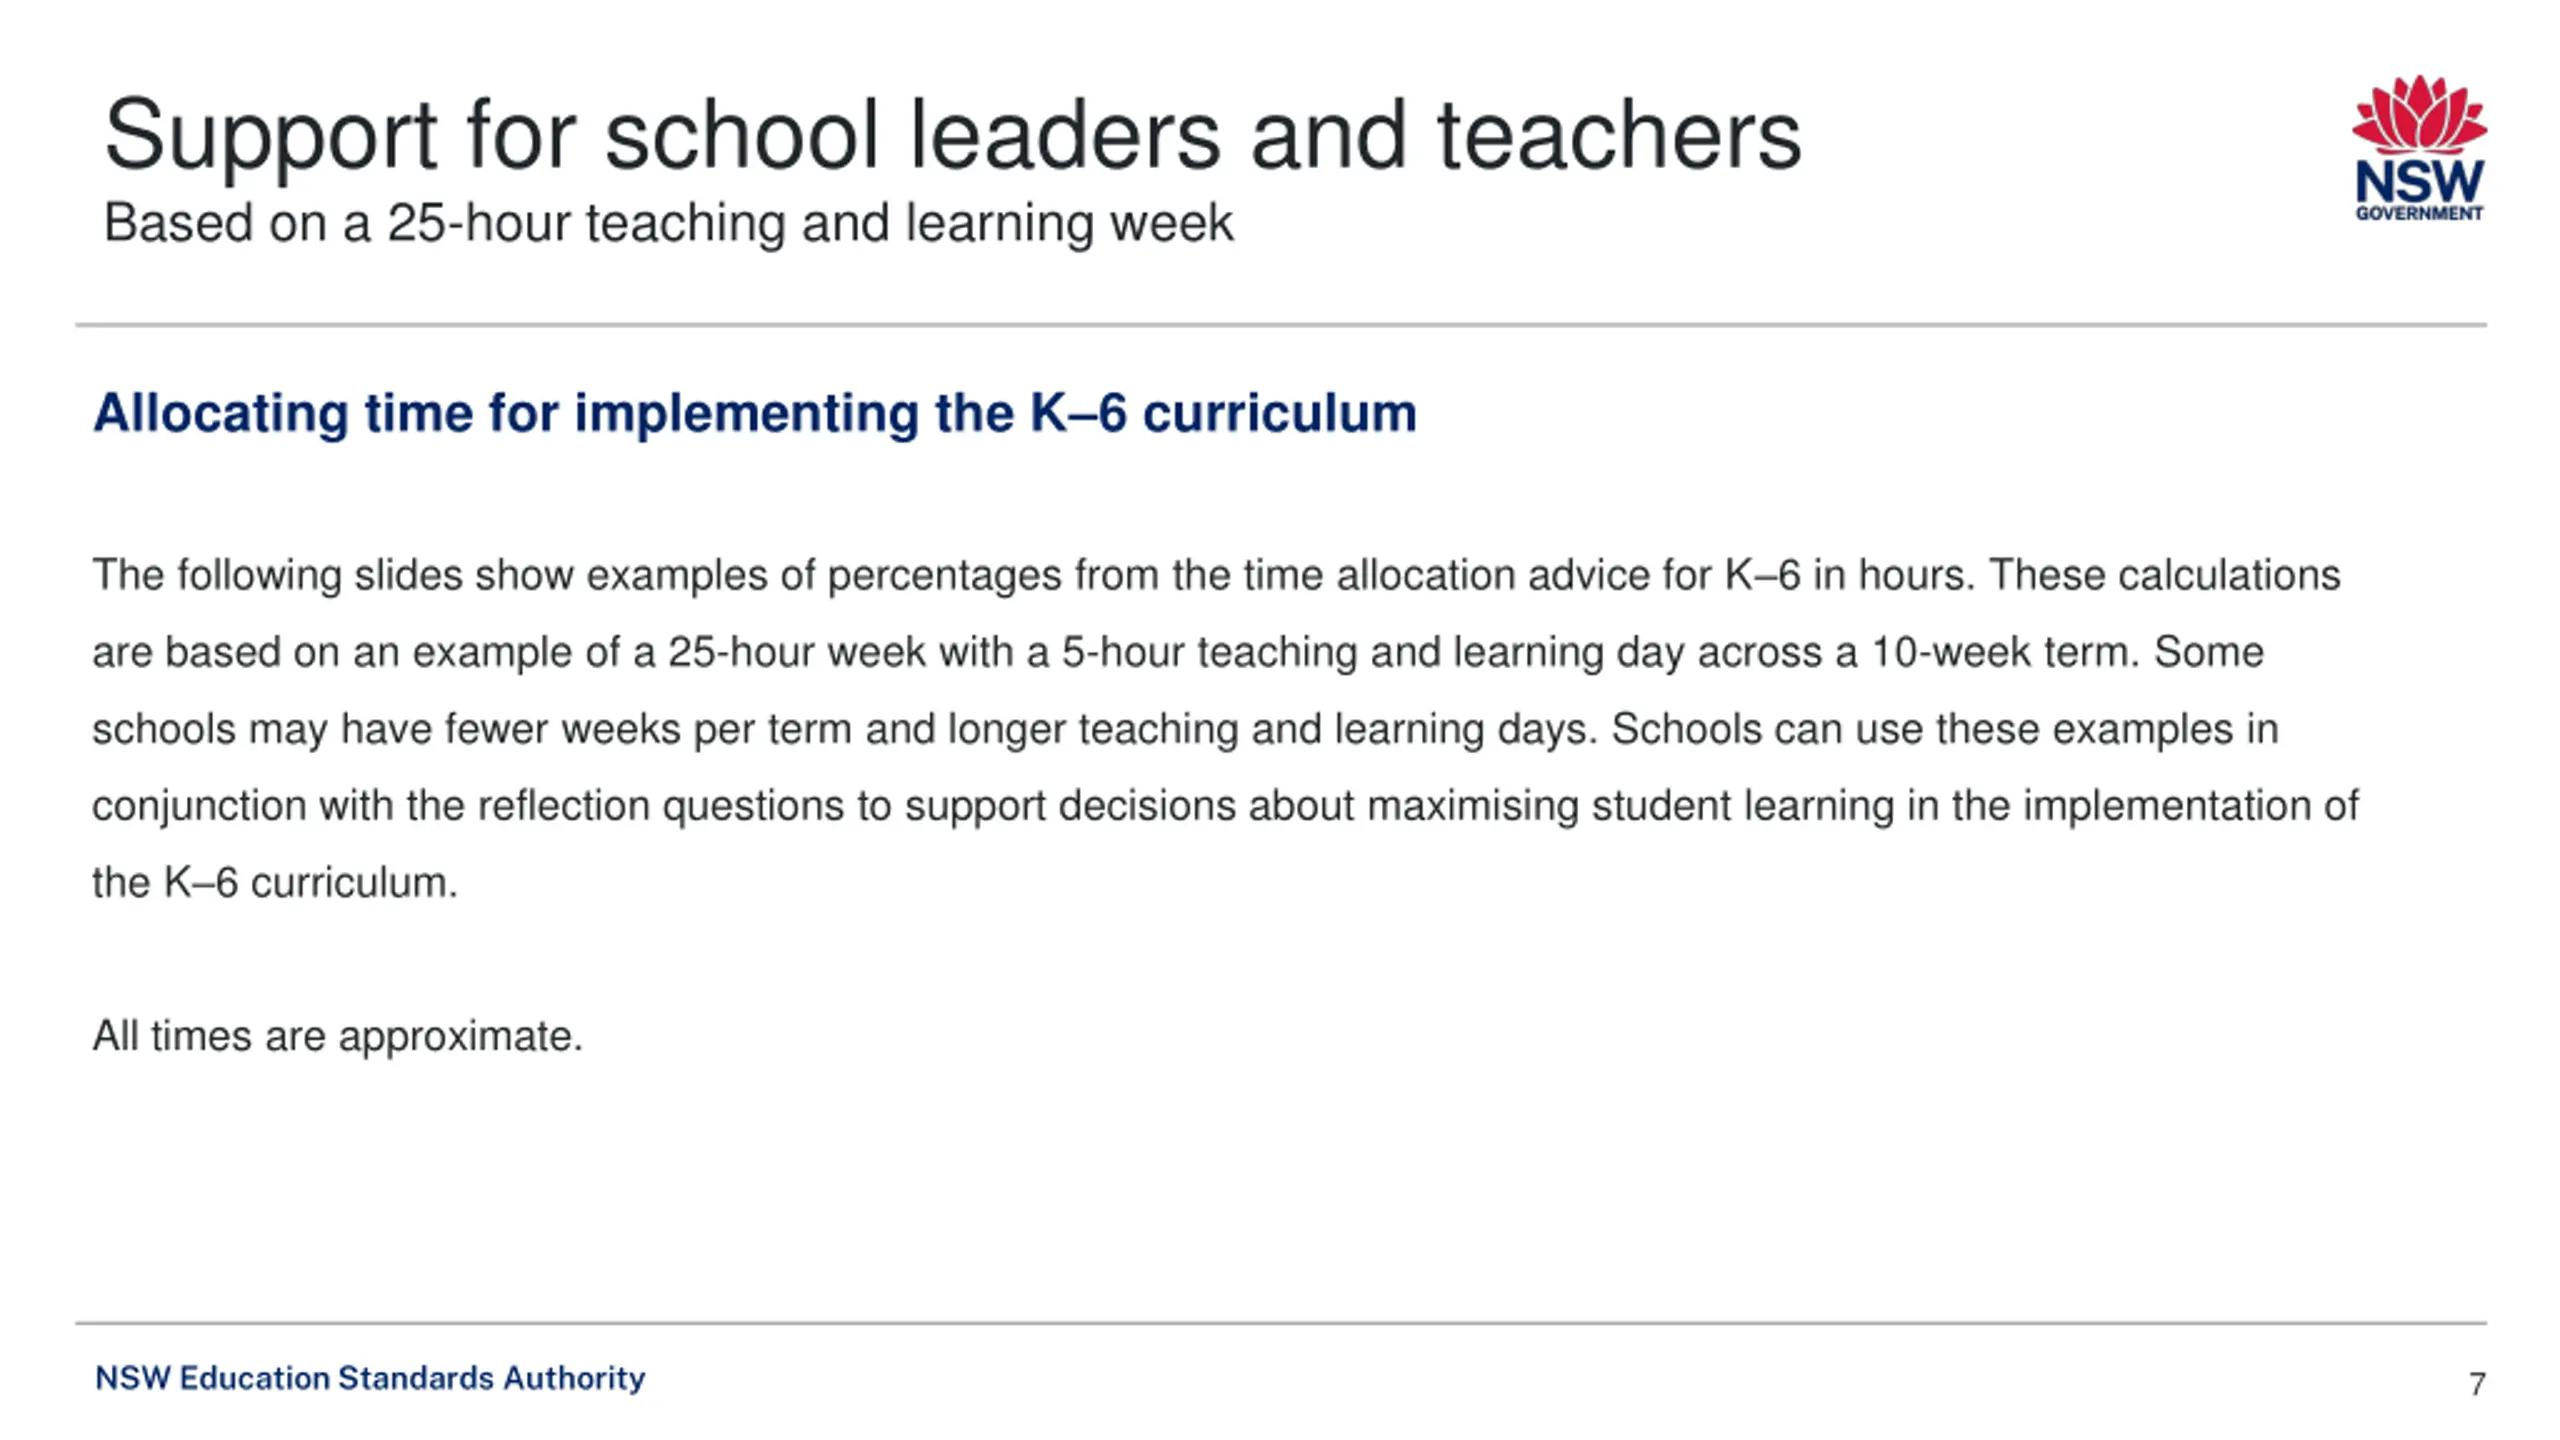Click the phrase 10-week term in the paragraph
This screenshot has height=1440, width=2560.
coord(2004,652)
